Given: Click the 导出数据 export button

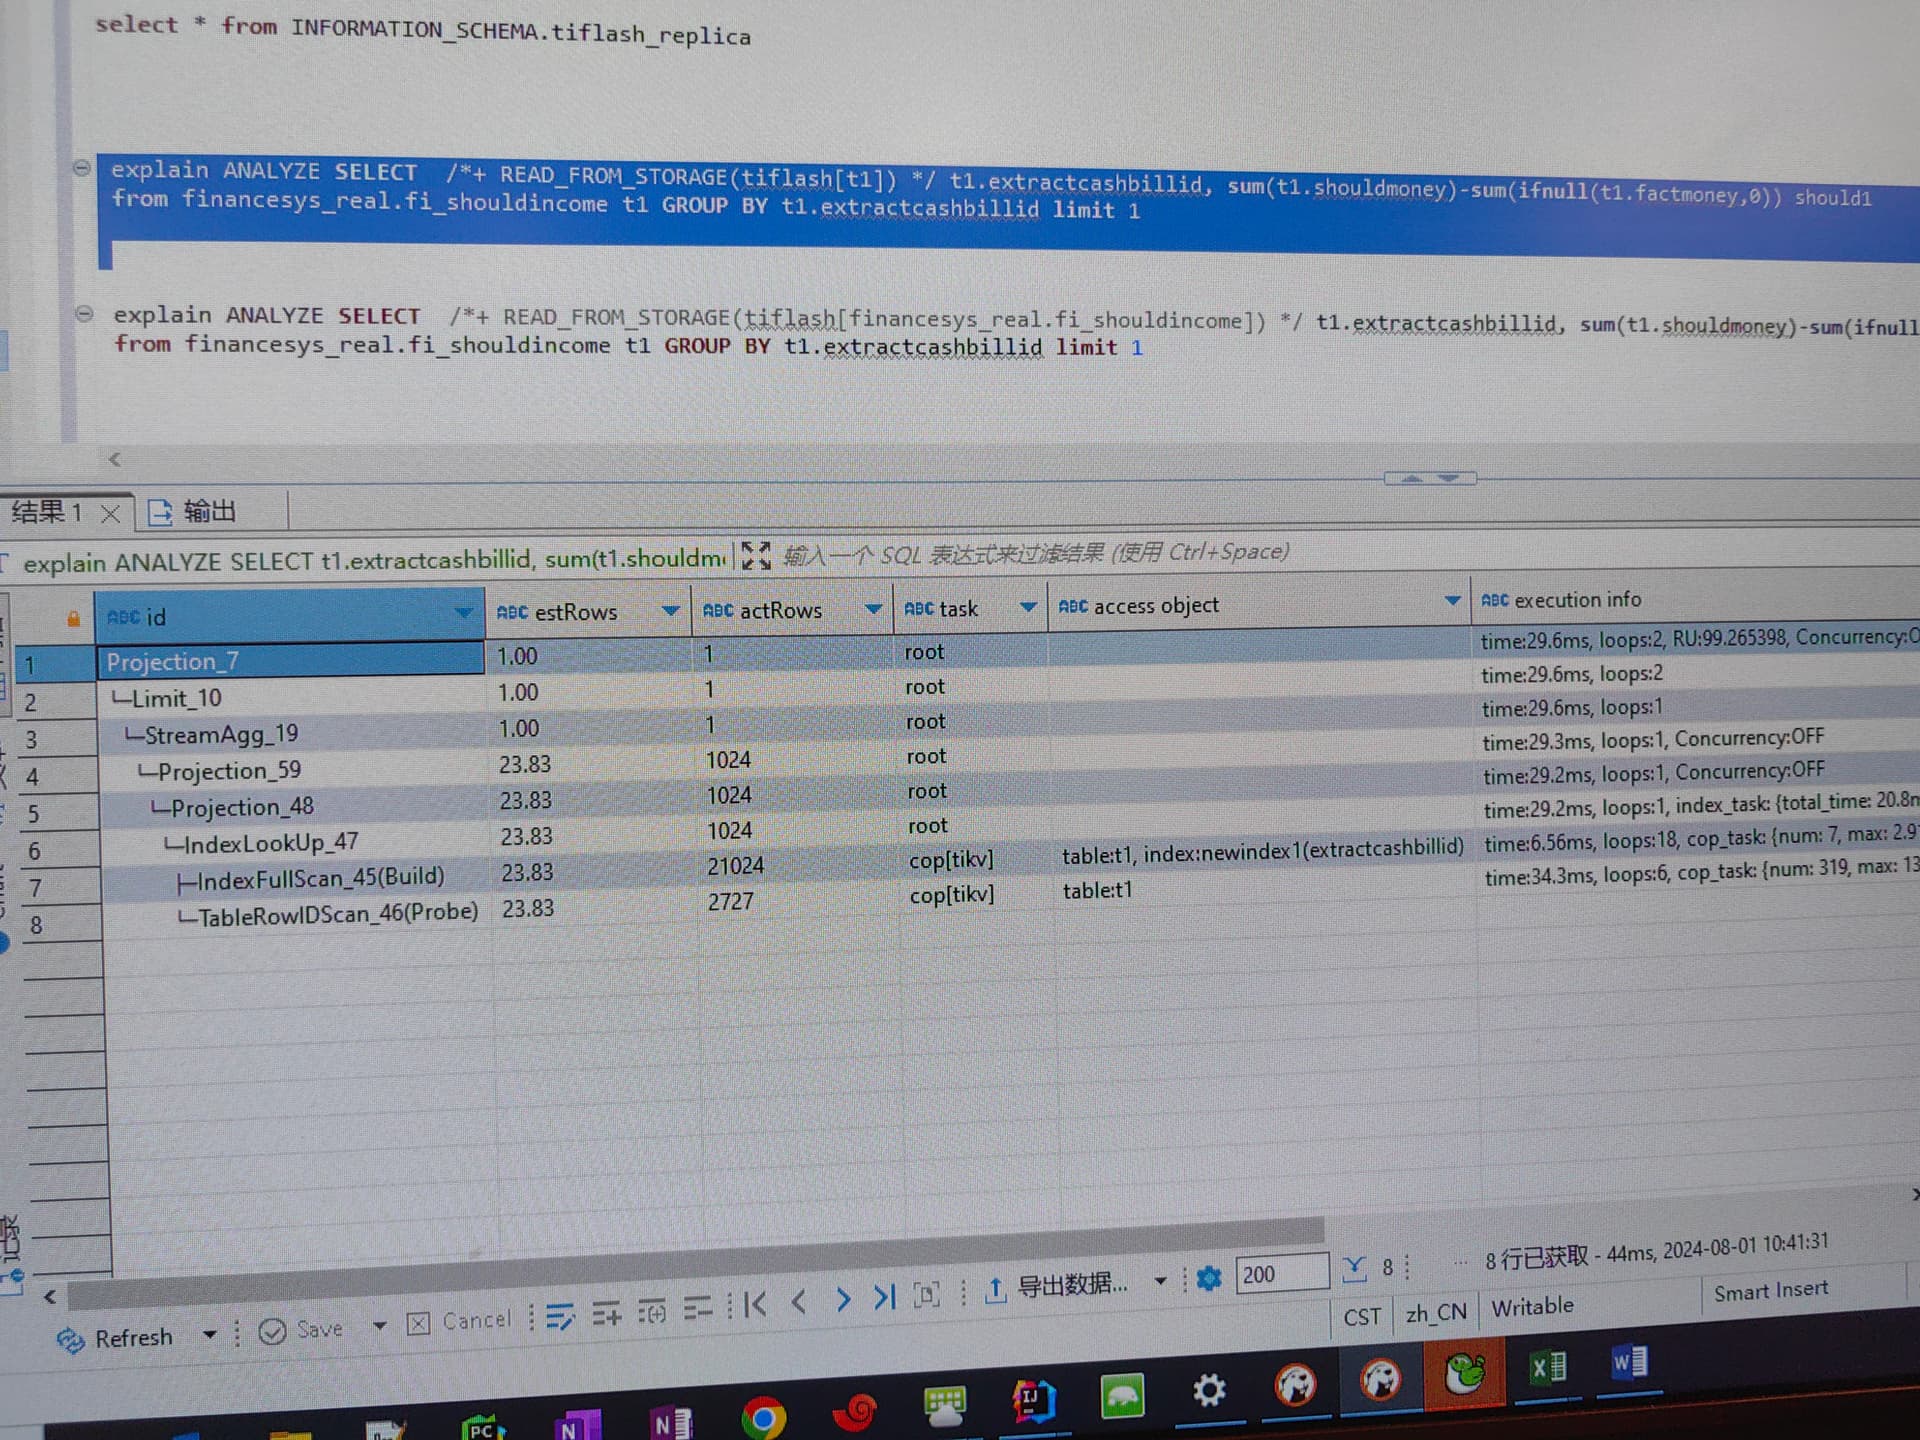Looking at the screenshot, I should 1058,1287.
